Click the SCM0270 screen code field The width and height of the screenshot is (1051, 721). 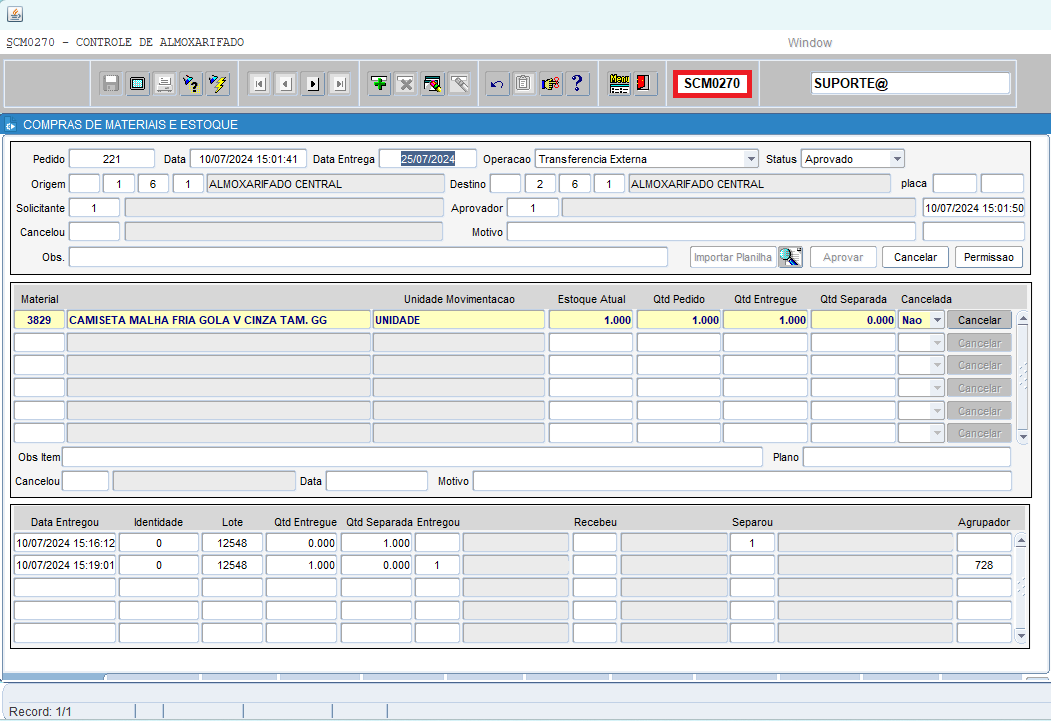(x=712, y=84)
